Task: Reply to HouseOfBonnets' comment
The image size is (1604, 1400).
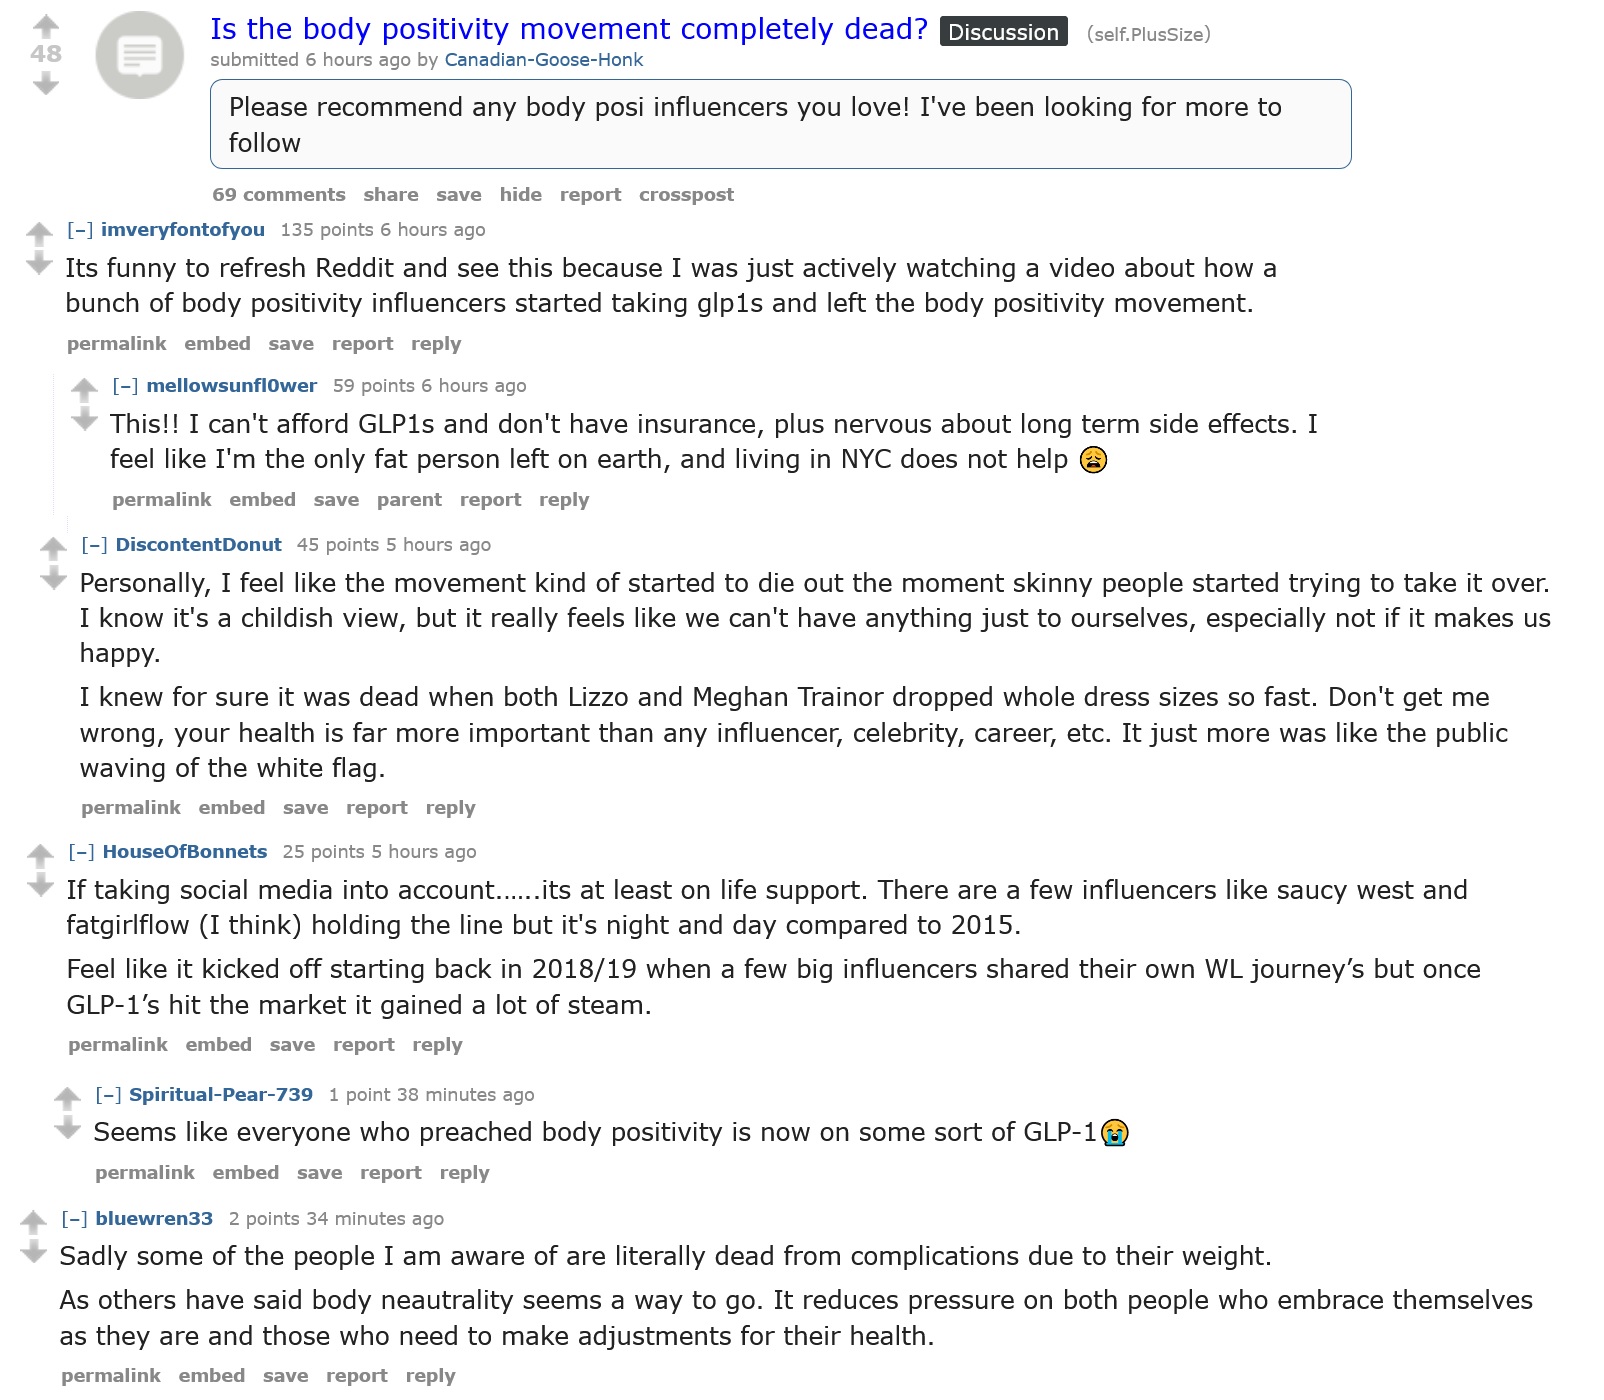Action: pyautogui.click(x=437, y=1045)
